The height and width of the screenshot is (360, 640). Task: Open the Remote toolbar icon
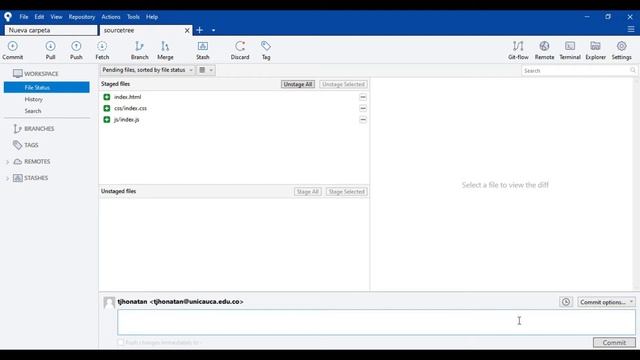[544, 51]
